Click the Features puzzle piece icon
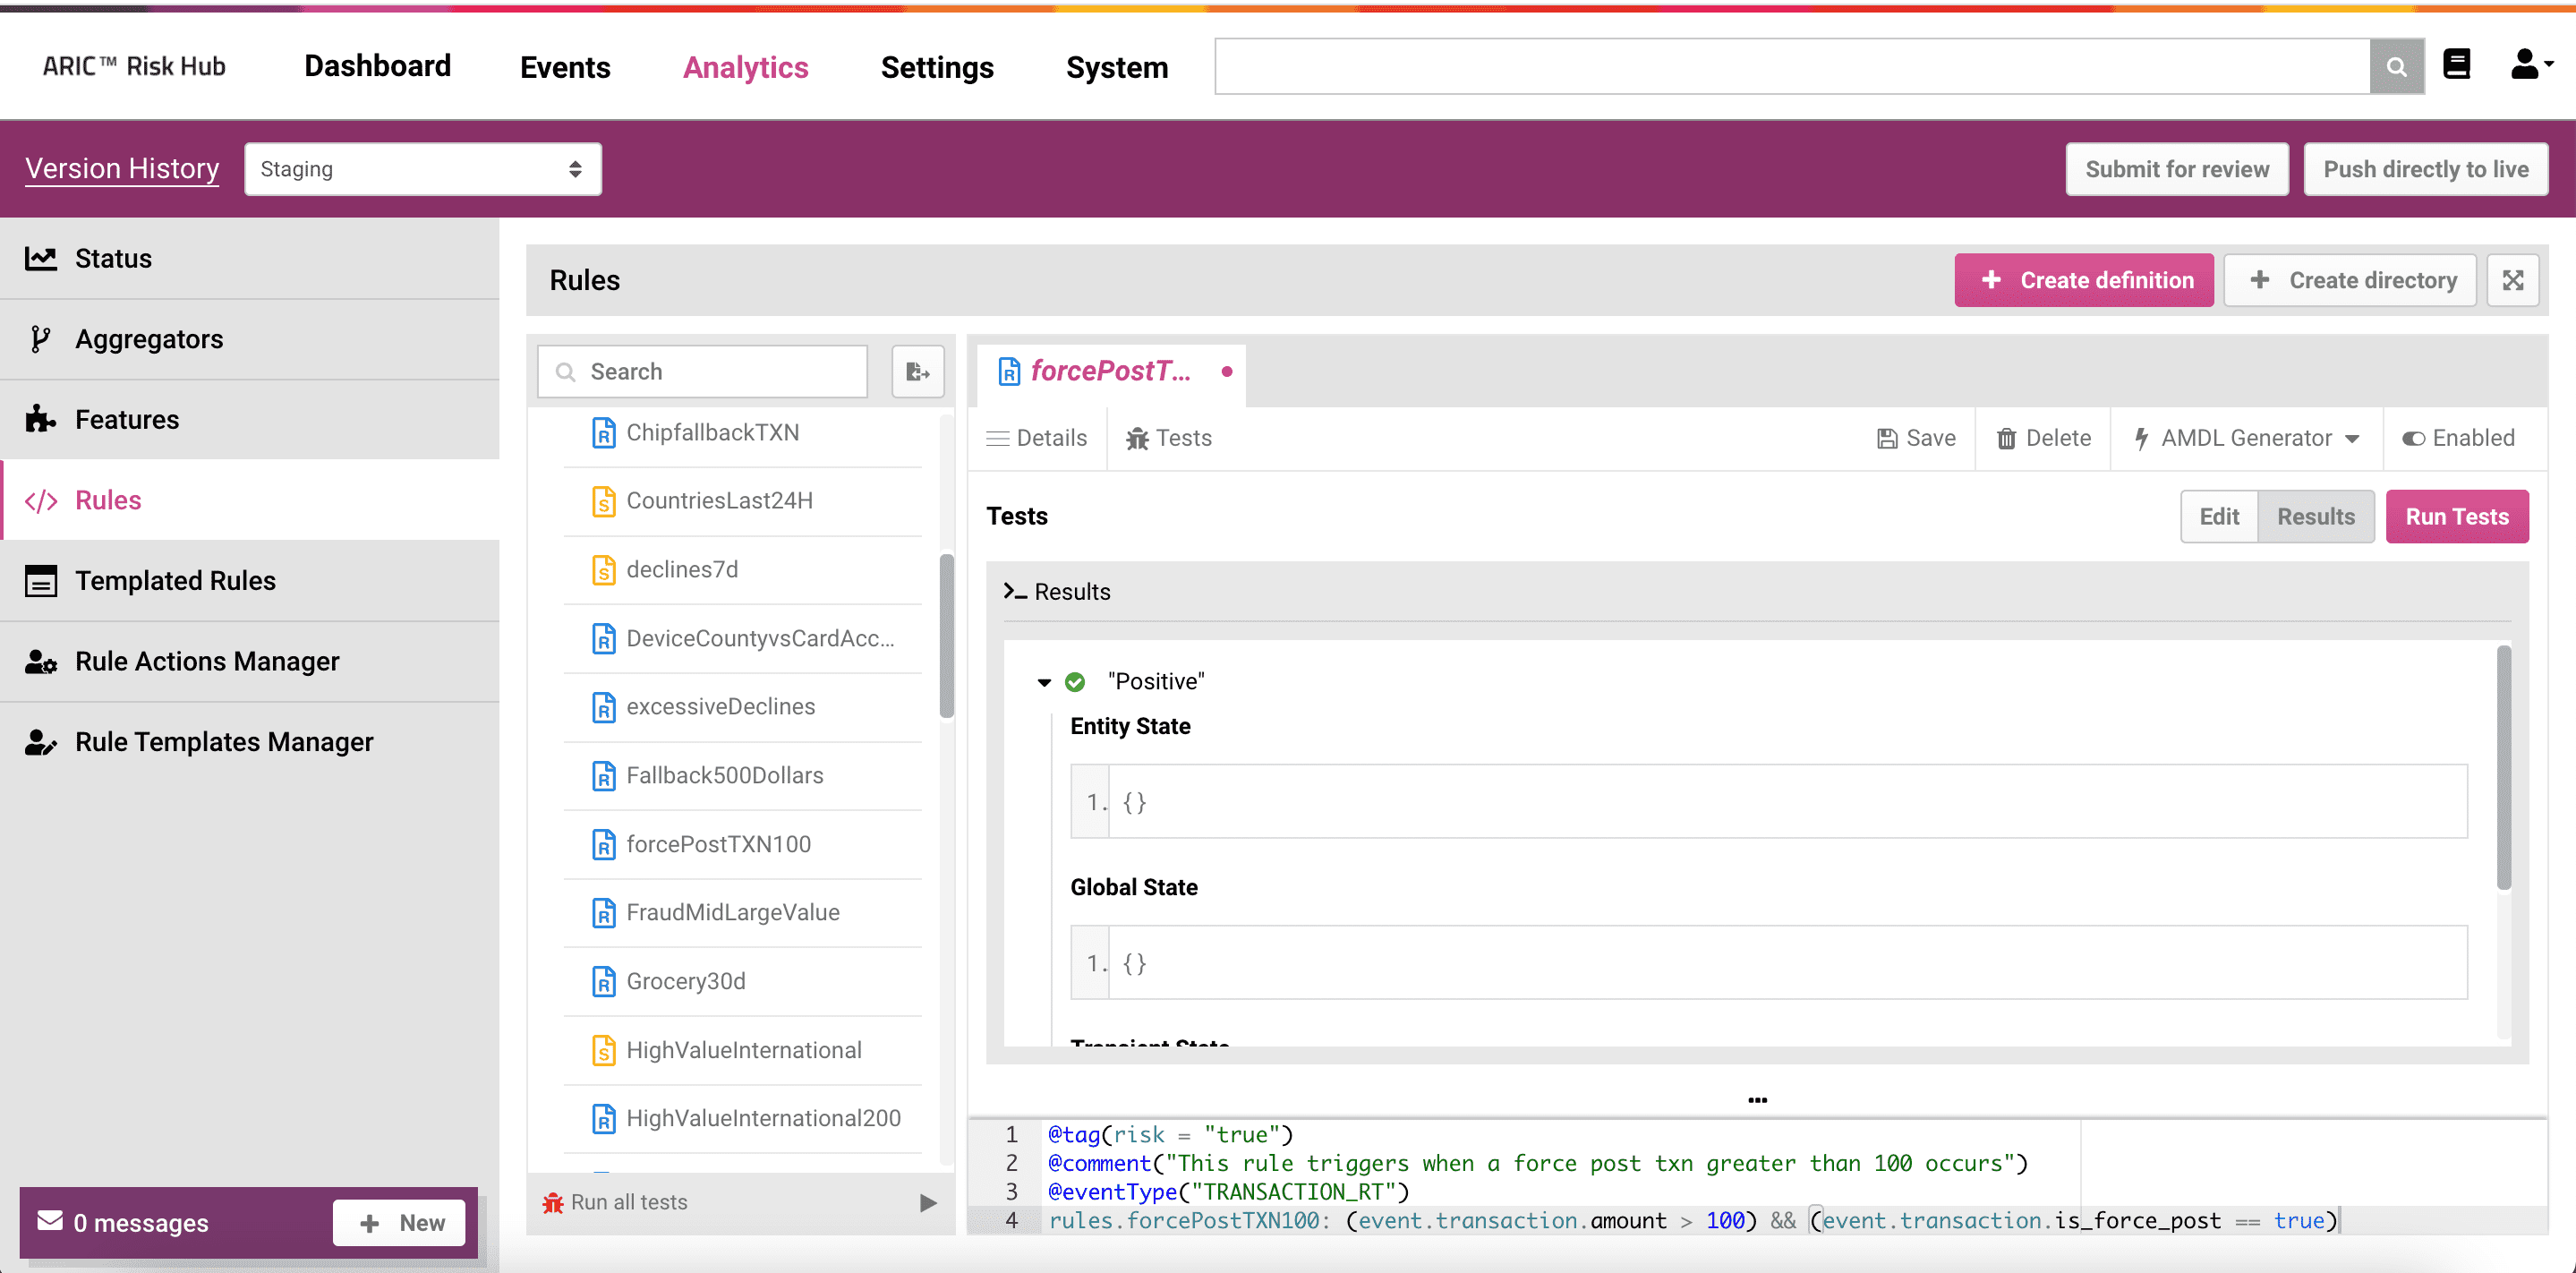This screenshot has height=1273, width=2576. [x=40, y=419]
